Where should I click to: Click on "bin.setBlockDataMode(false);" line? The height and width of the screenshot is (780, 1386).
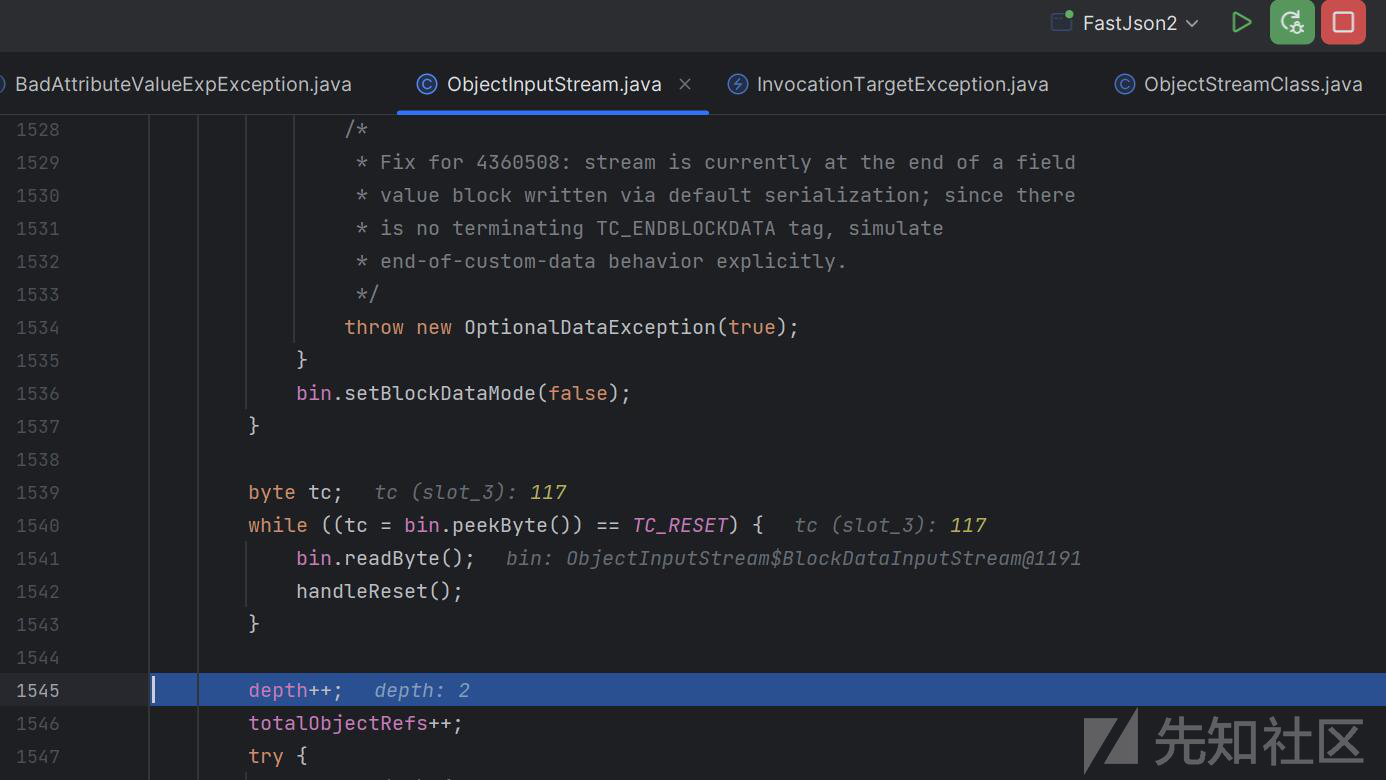coord(463,393)
